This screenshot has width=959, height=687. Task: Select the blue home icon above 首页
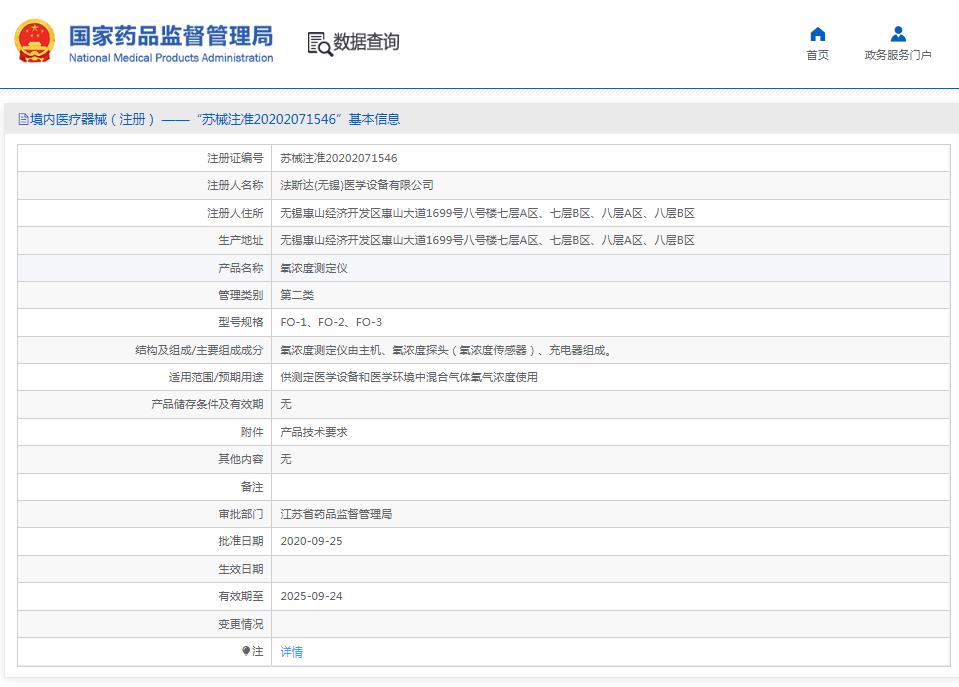click(817, 35)
